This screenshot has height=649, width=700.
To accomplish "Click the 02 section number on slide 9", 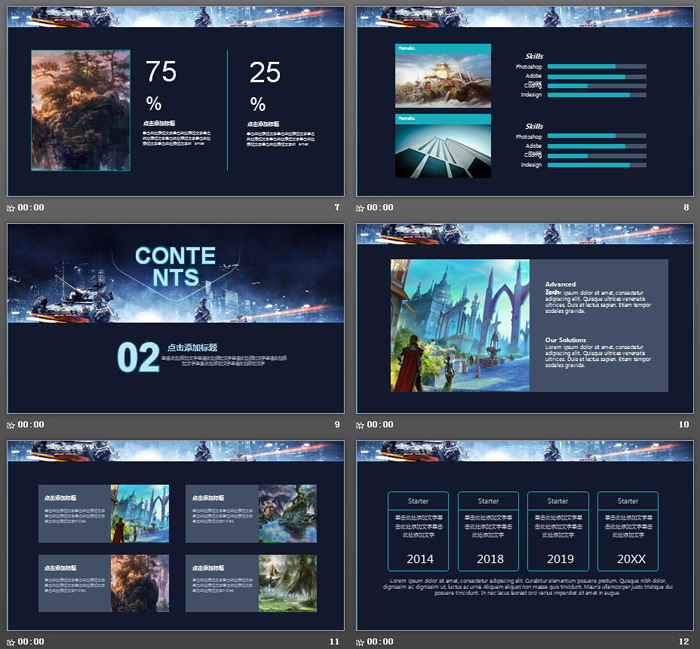I will [138, 358].
